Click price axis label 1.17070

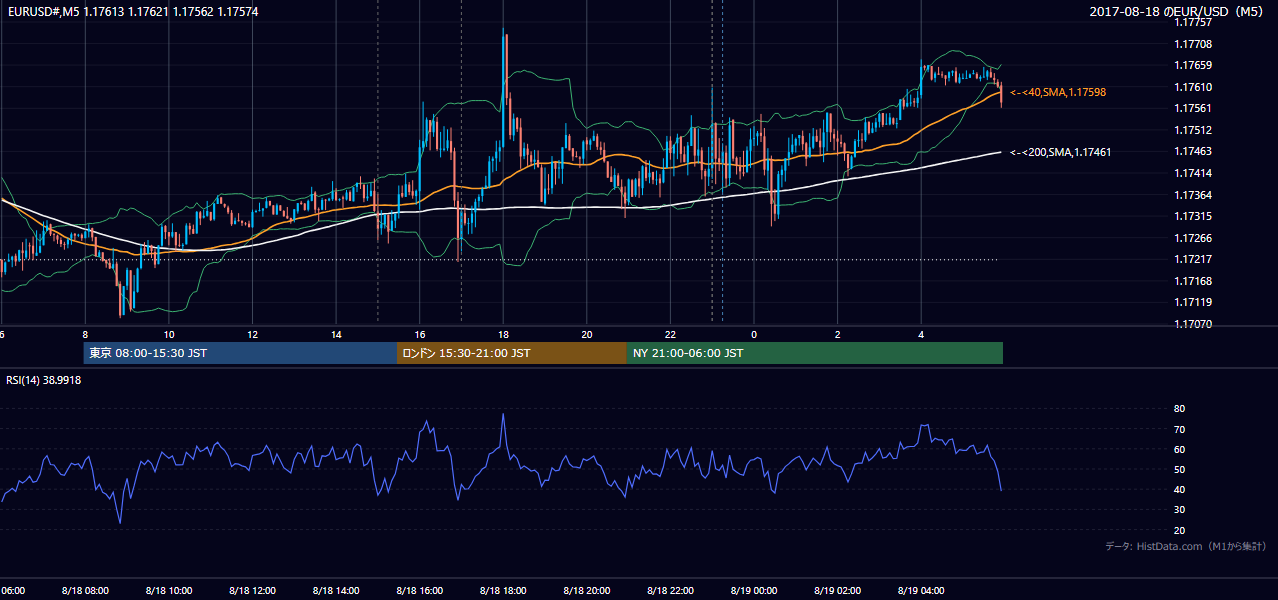[1192, 324]
